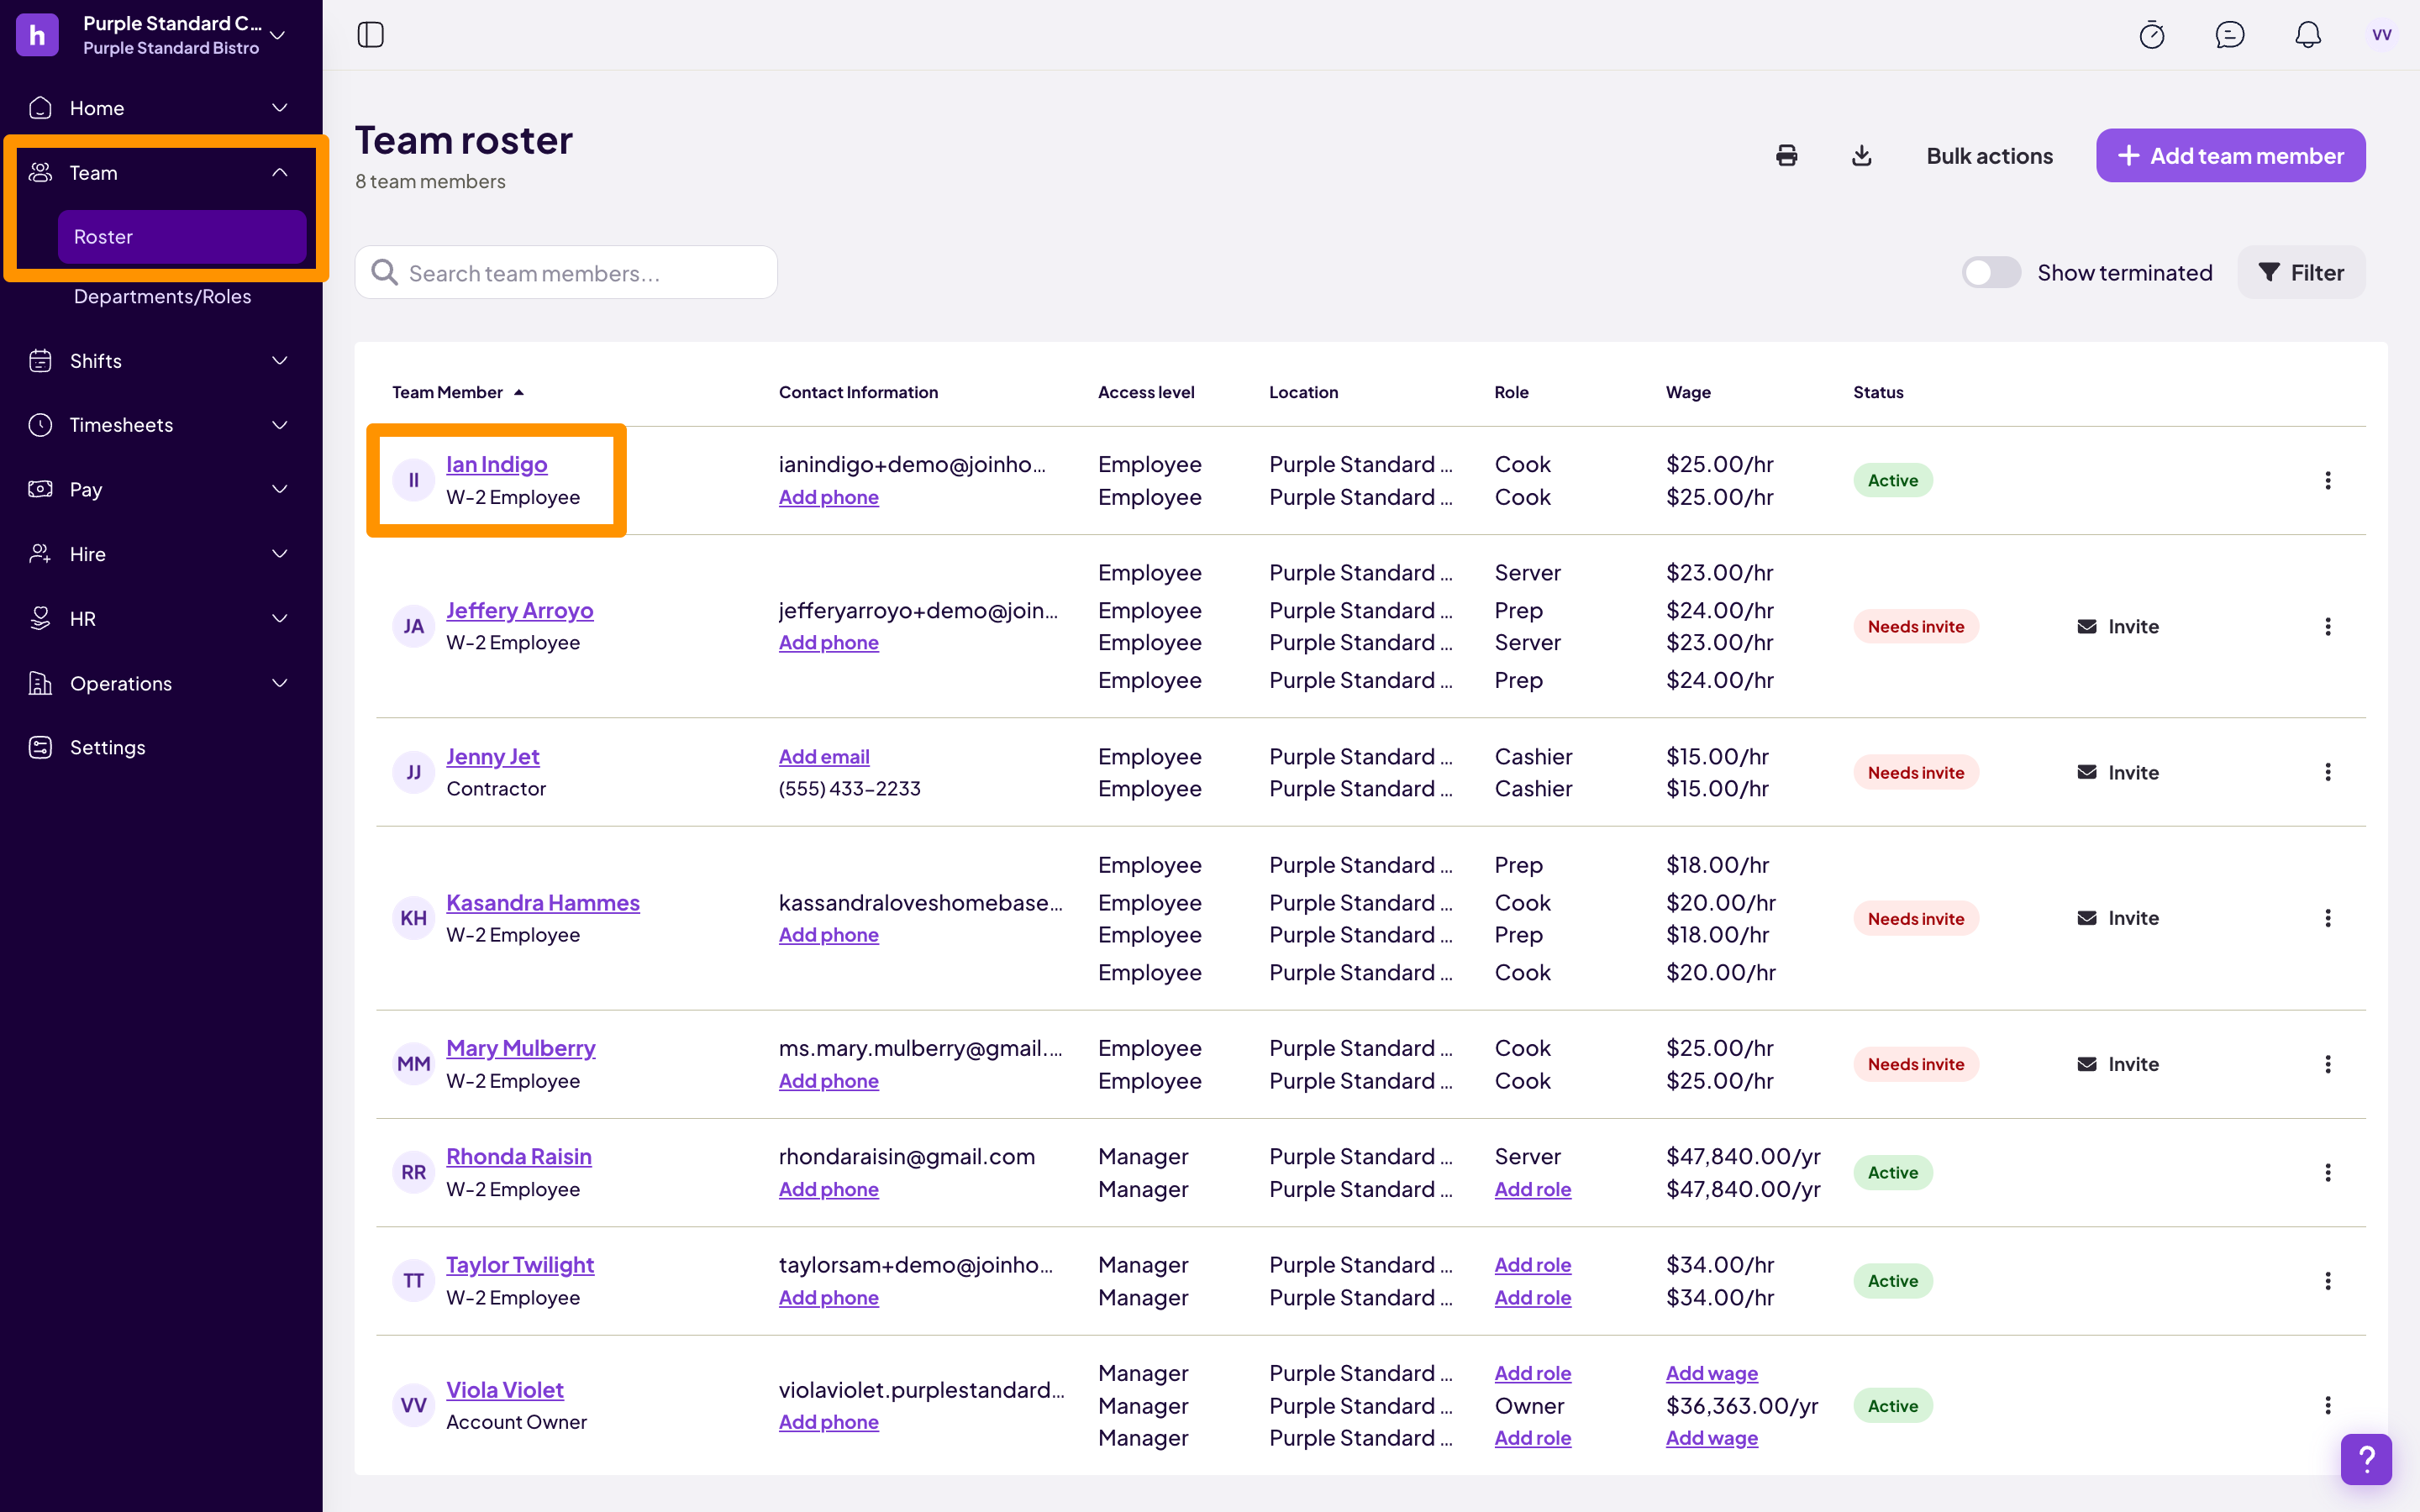Send invite to Jenny Jet

tap(2118, 772)
